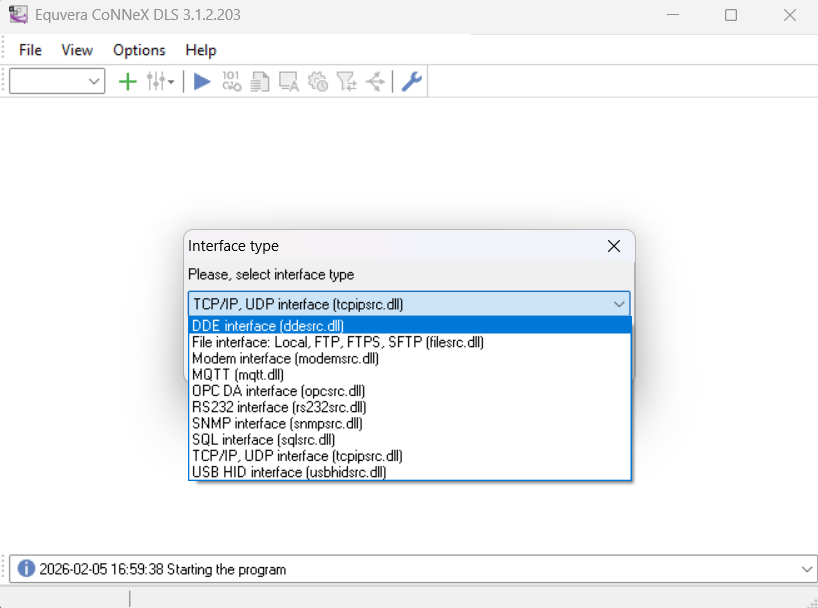Viewport: 818px width, 608px height.
Task: Click the 101 binary data toolbar icon
Action: click(x=231, y=82)
